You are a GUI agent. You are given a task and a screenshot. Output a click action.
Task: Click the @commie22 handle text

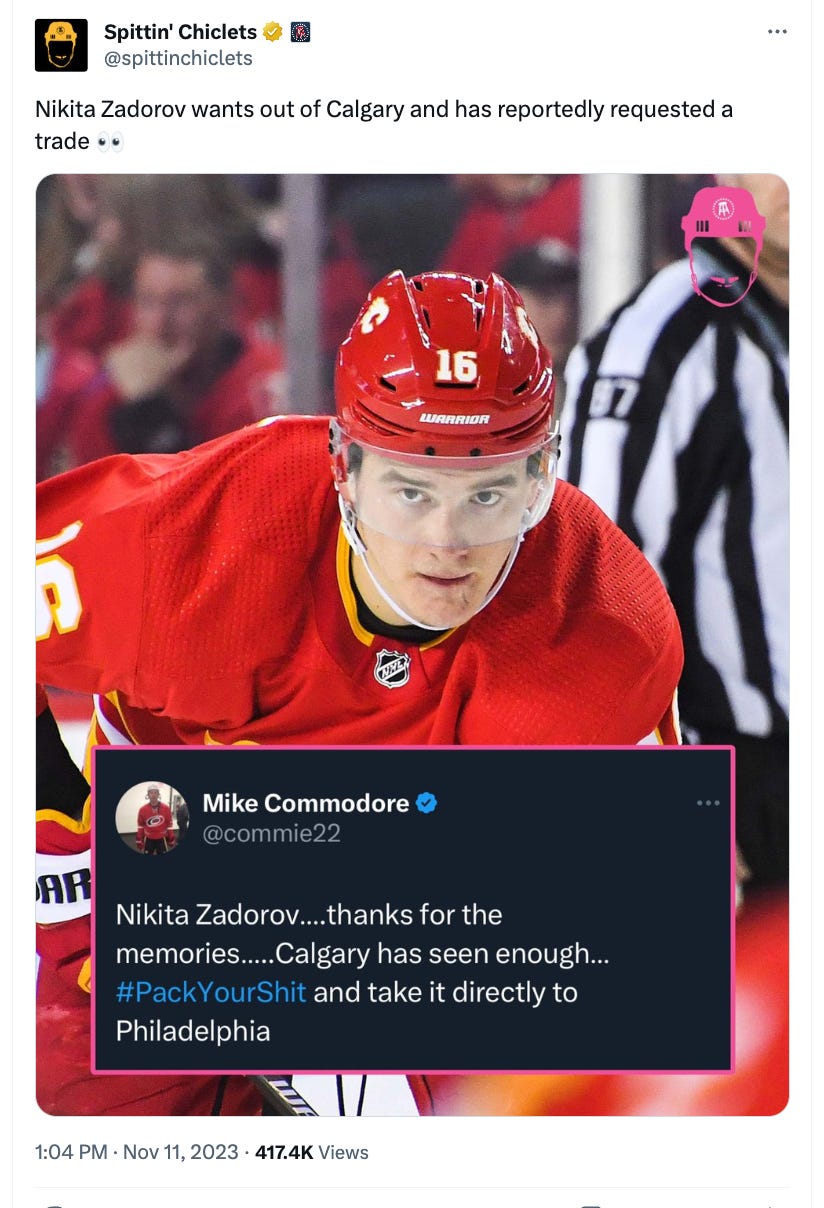272,832
